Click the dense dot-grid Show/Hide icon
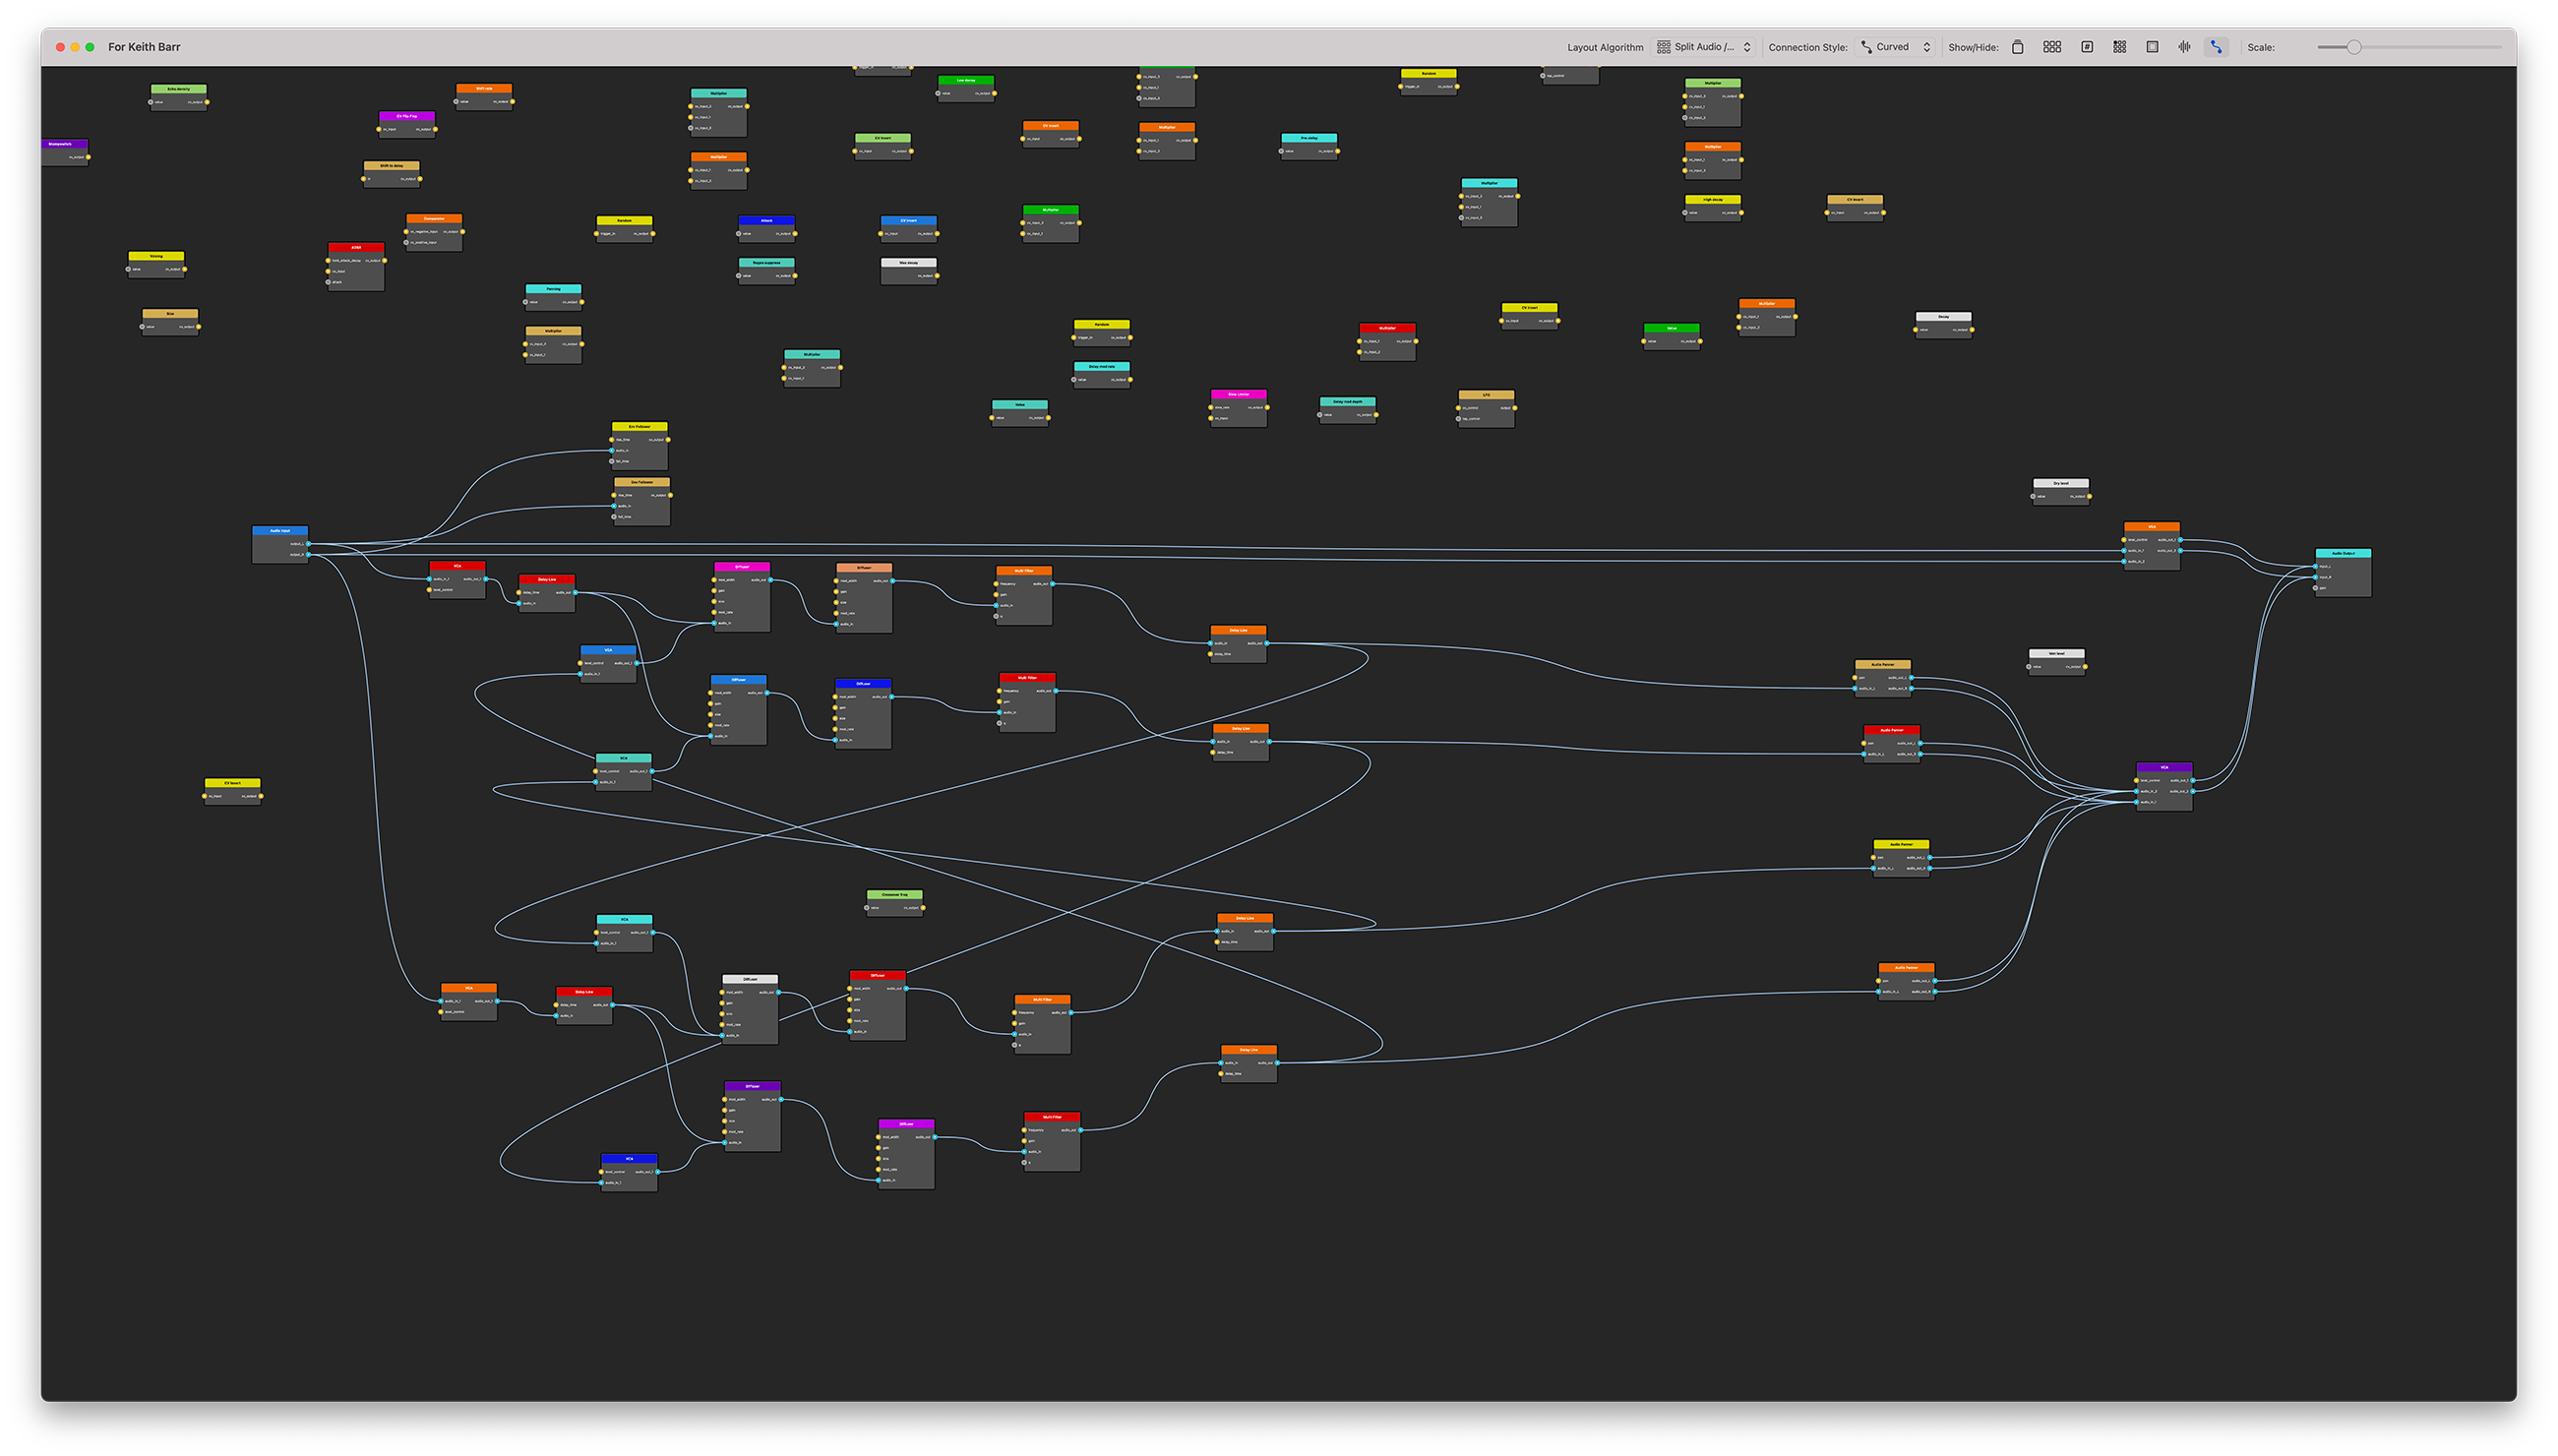 click(x=2120, y=47)
